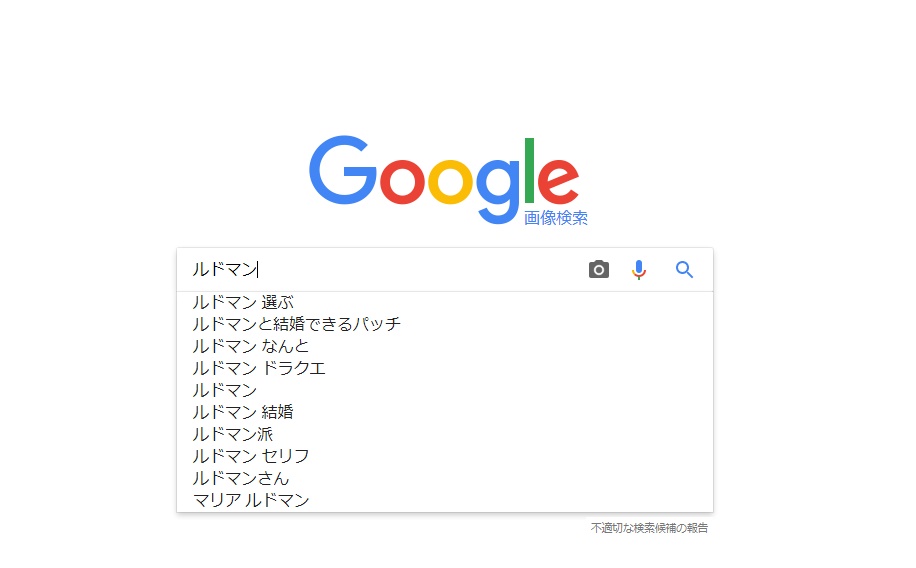Image resolution: width=916 pixels, height=568 pixels.
Task: Choose suggestion ルドマンと結婚できるパッチ
Action: pyautogui.click(x=296, y=324)
